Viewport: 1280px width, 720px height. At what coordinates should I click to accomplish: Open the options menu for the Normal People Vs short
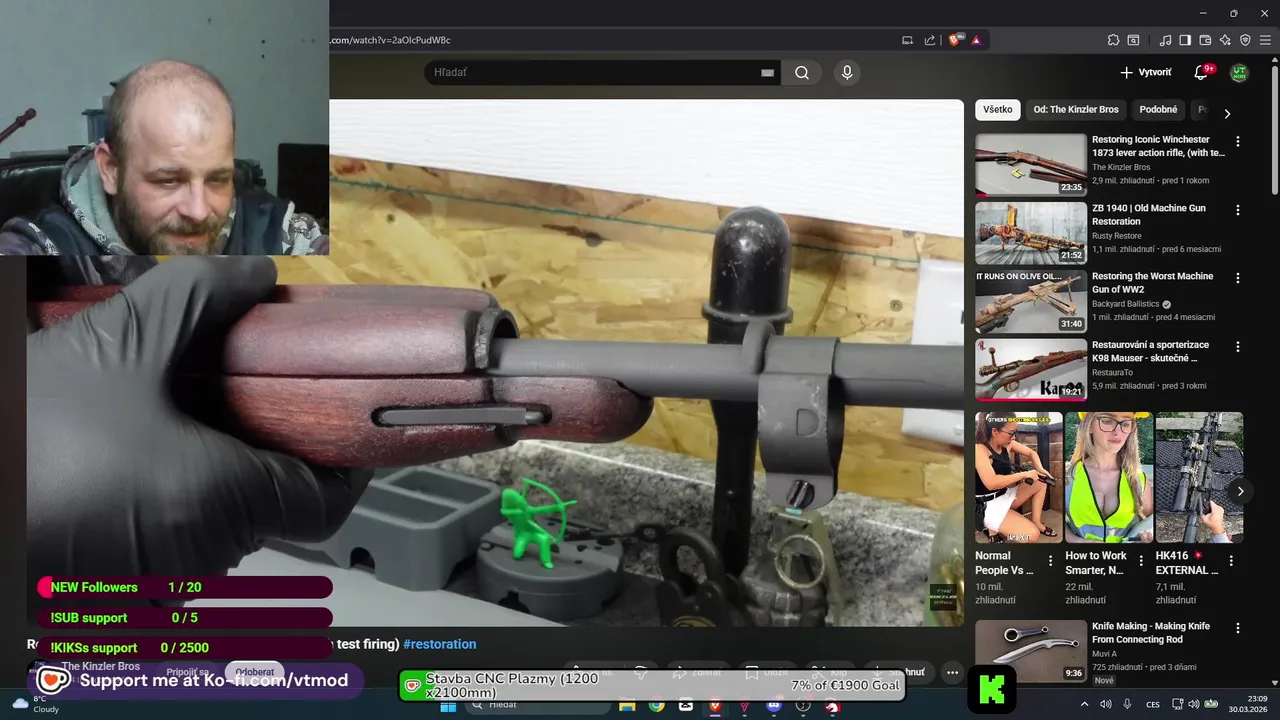(1050, 561)
